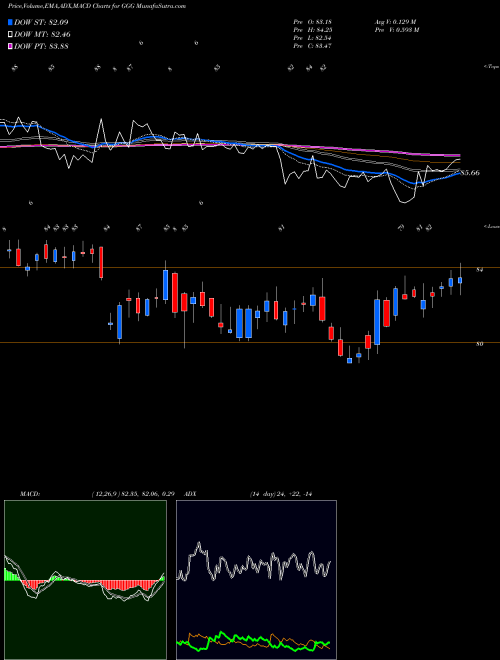Click the 'Pre V: 0.393 M' volume text
Screen dimensions: 500x660
pos(397,29)
